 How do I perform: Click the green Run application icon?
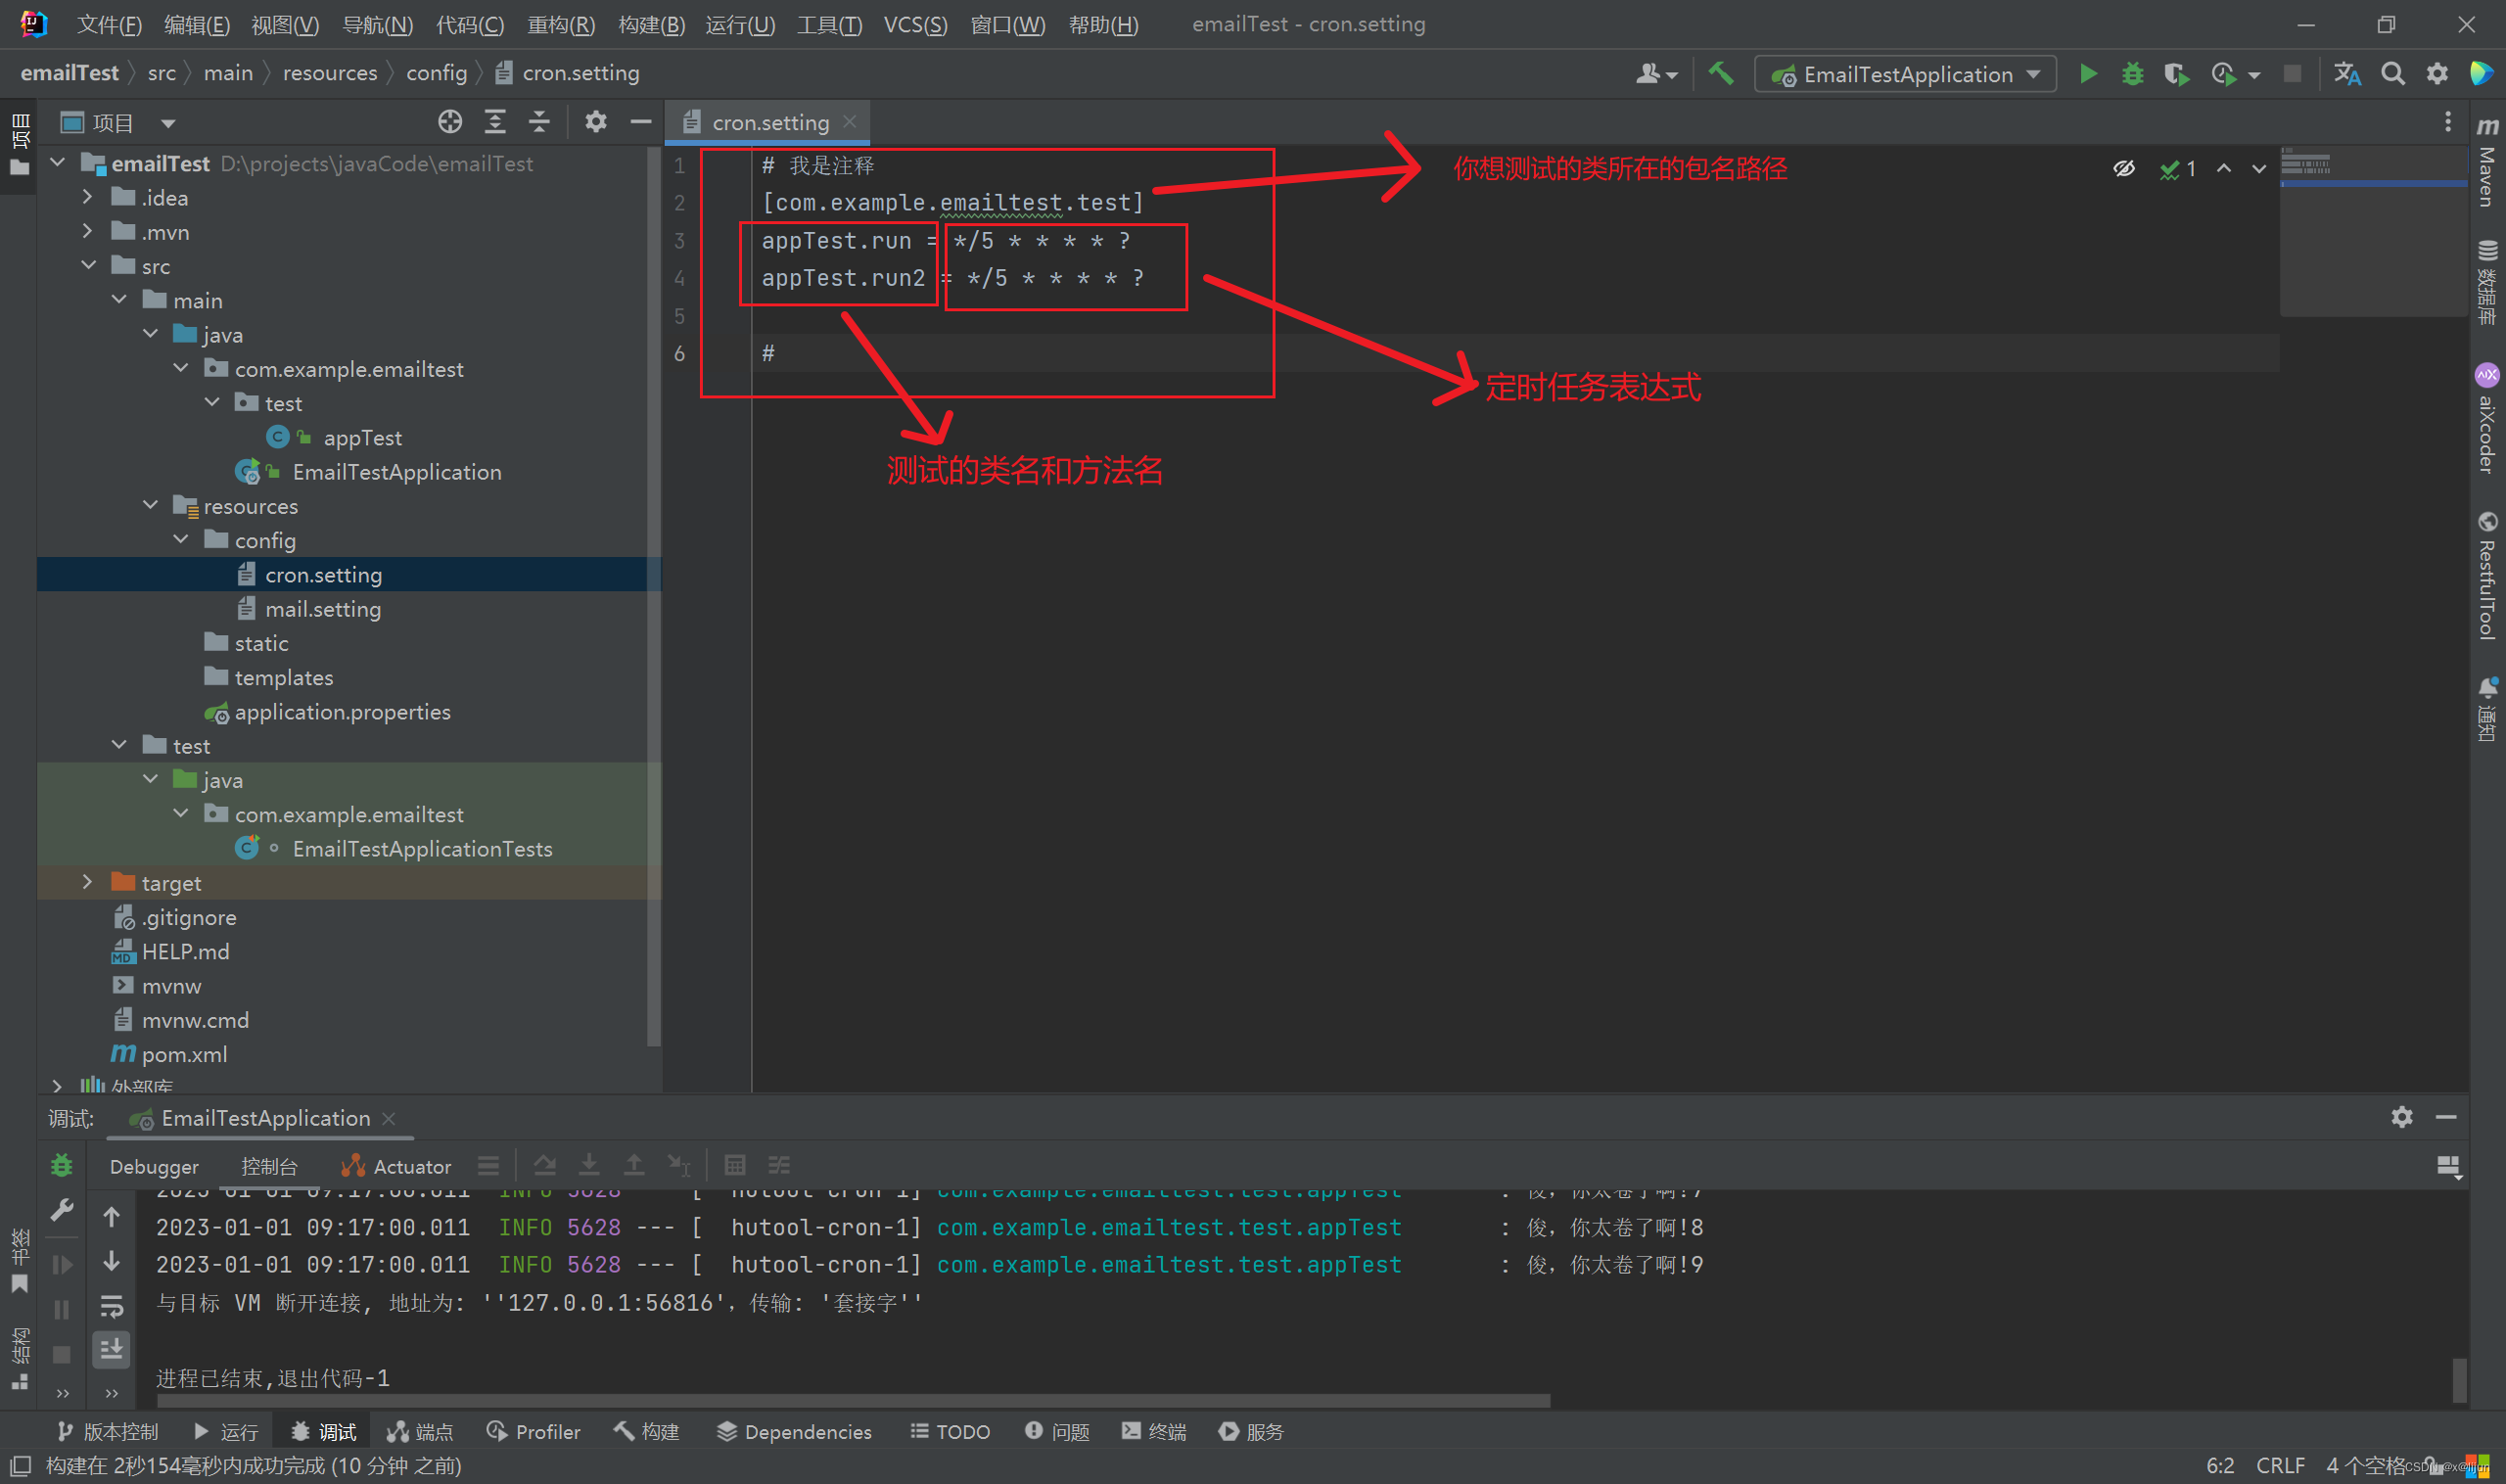click(x=2088, y=74)
